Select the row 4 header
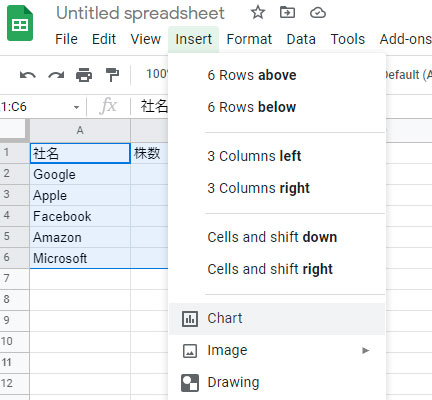432x400 pixels. [14, 216]
